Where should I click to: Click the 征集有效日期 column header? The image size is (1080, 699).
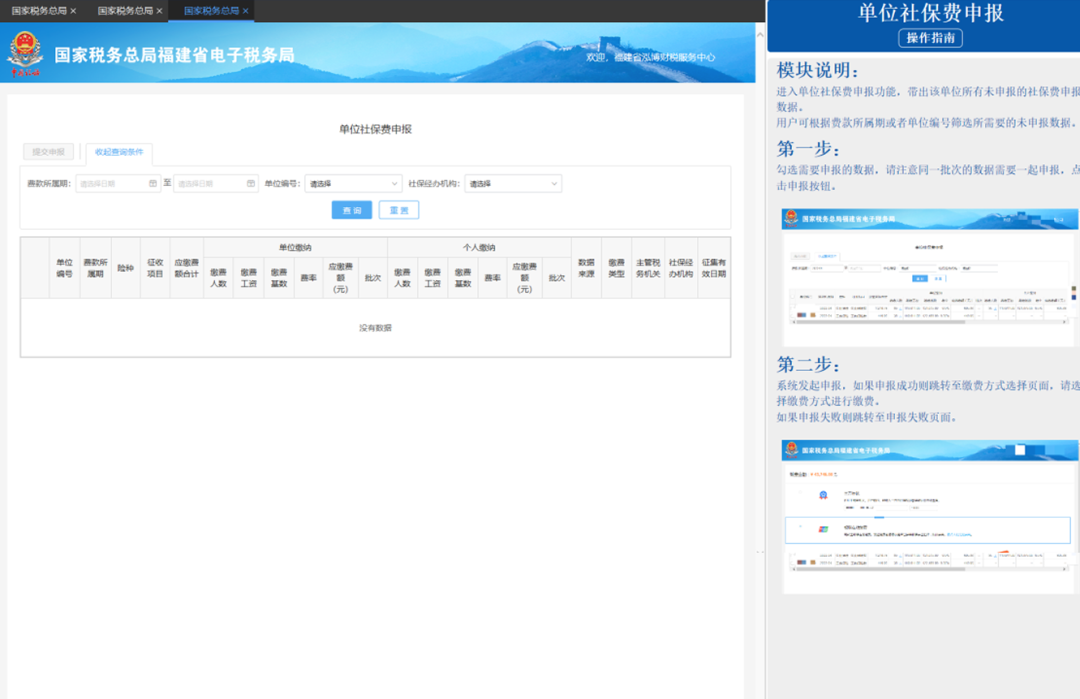[714, 268]
